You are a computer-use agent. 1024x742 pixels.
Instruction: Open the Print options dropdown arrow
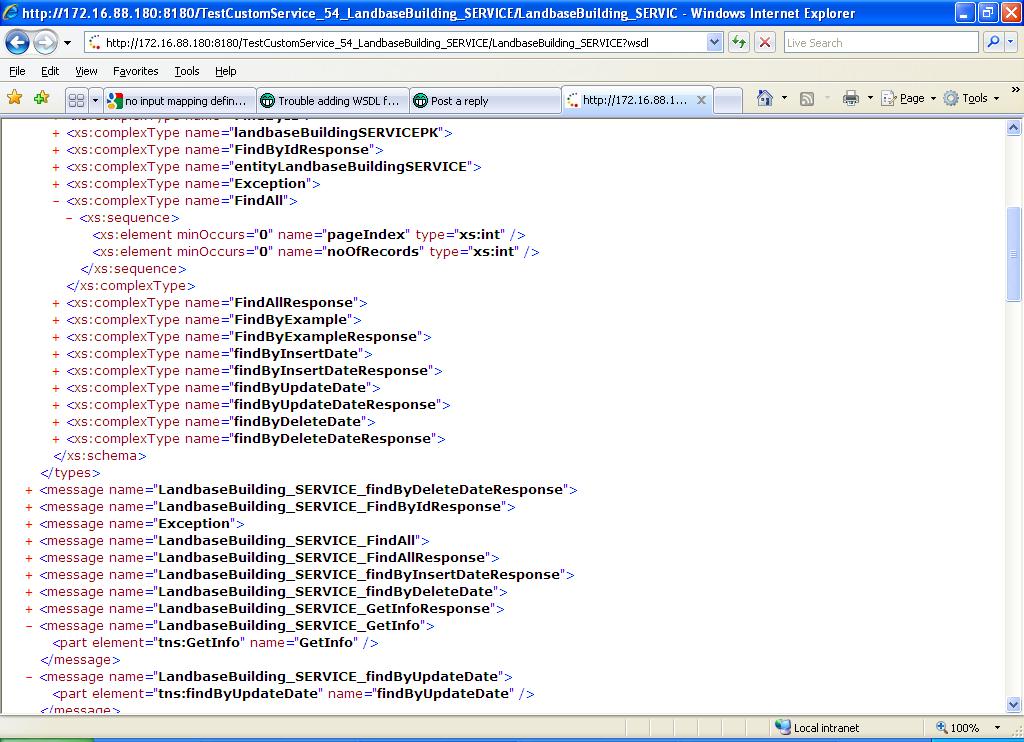tap(870, 99)
